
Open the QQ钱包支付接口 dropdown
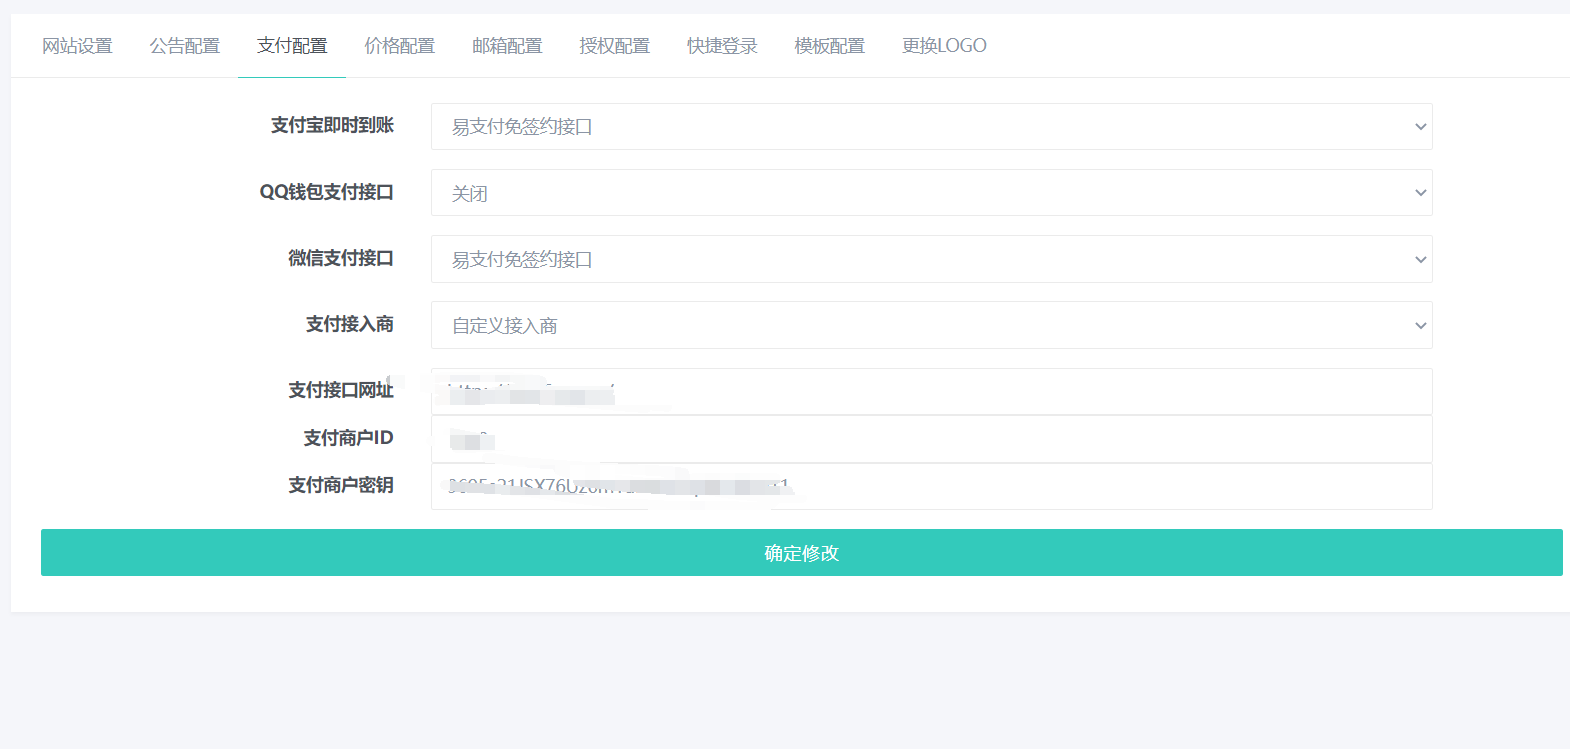coord(930,193)
